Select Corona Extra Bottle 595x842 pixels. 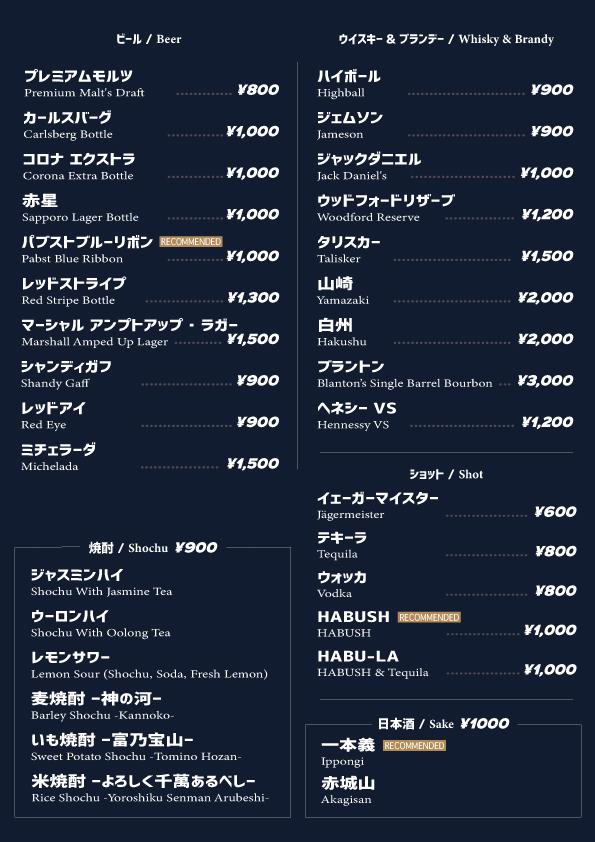(151, 166)
